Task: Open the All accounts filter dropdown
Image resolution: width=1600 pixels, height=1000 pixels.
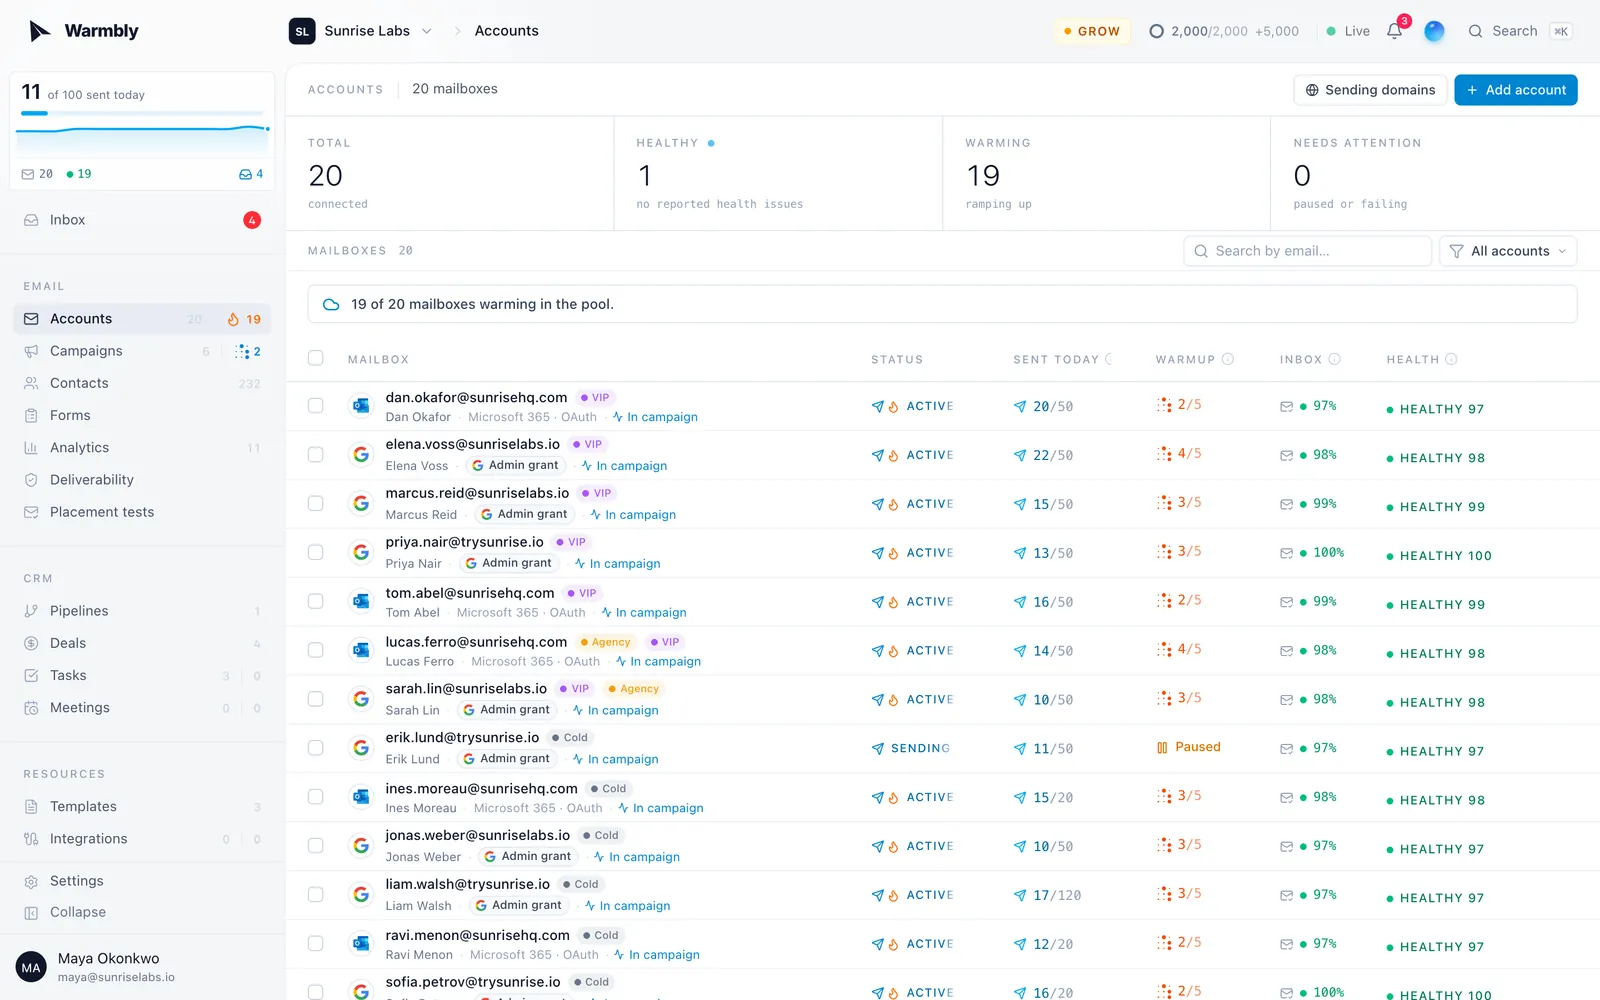Action: [x=1508, y=251]
